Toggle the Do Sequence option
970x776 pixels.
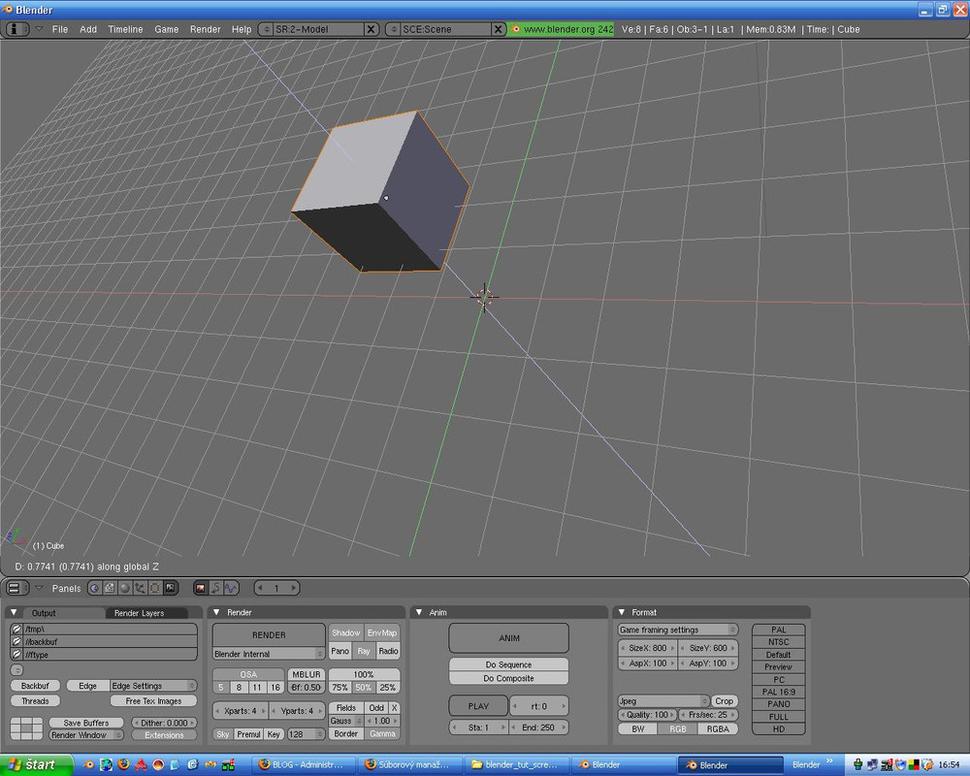pyautogui.click(x=509, y=664)
